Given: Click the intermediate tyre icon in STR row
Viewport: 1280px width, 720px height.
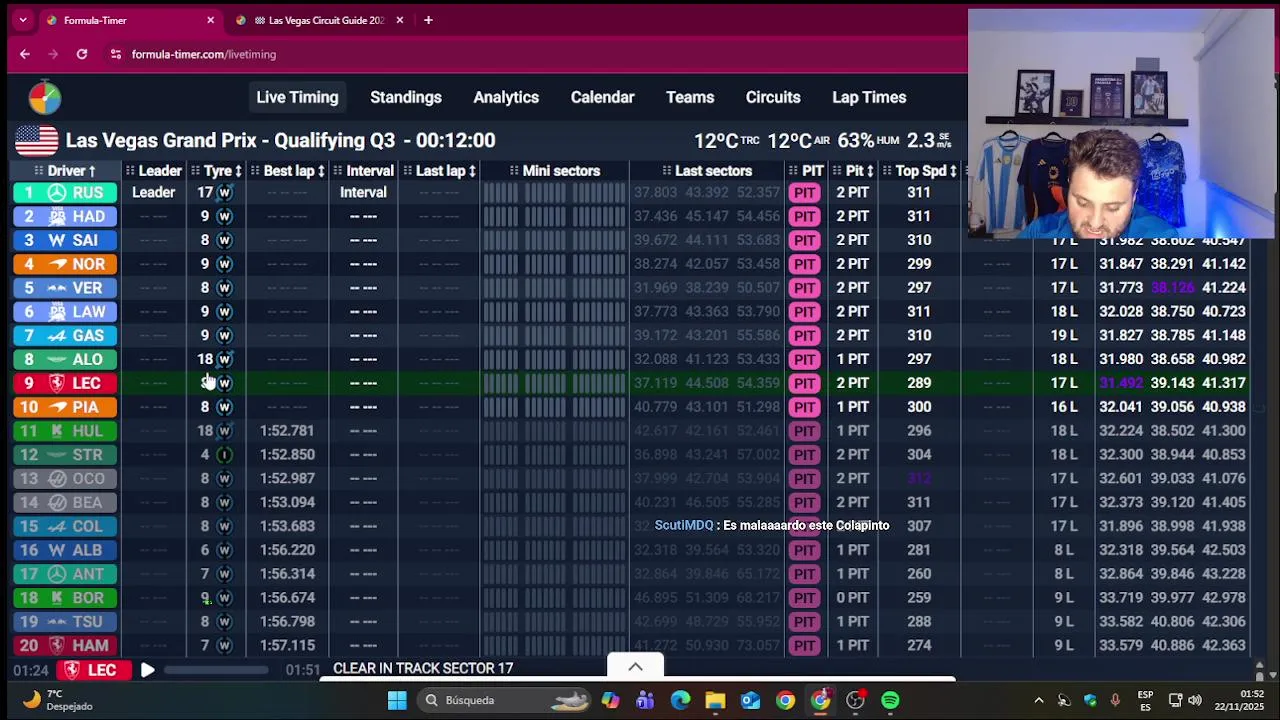Looking at the screenshot, I should pos(224,454).
